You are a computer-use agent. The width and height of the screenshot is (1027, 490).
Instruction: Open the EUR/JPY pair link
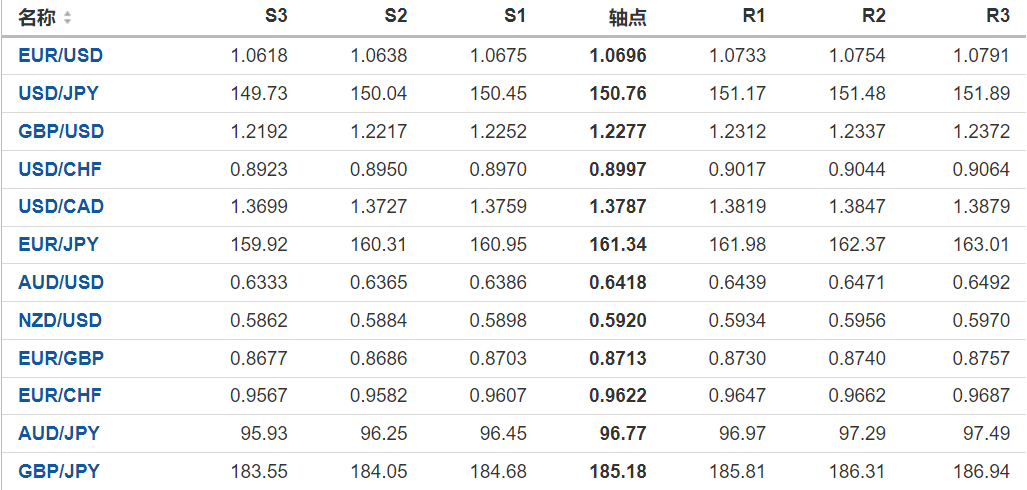pos(59,244)
